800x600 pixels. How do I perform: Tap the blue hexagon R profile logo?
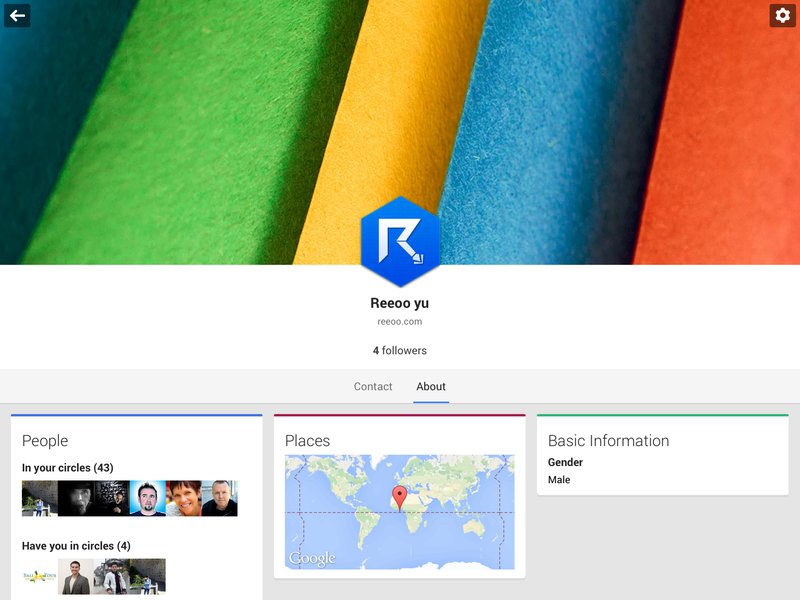point(400,242)
